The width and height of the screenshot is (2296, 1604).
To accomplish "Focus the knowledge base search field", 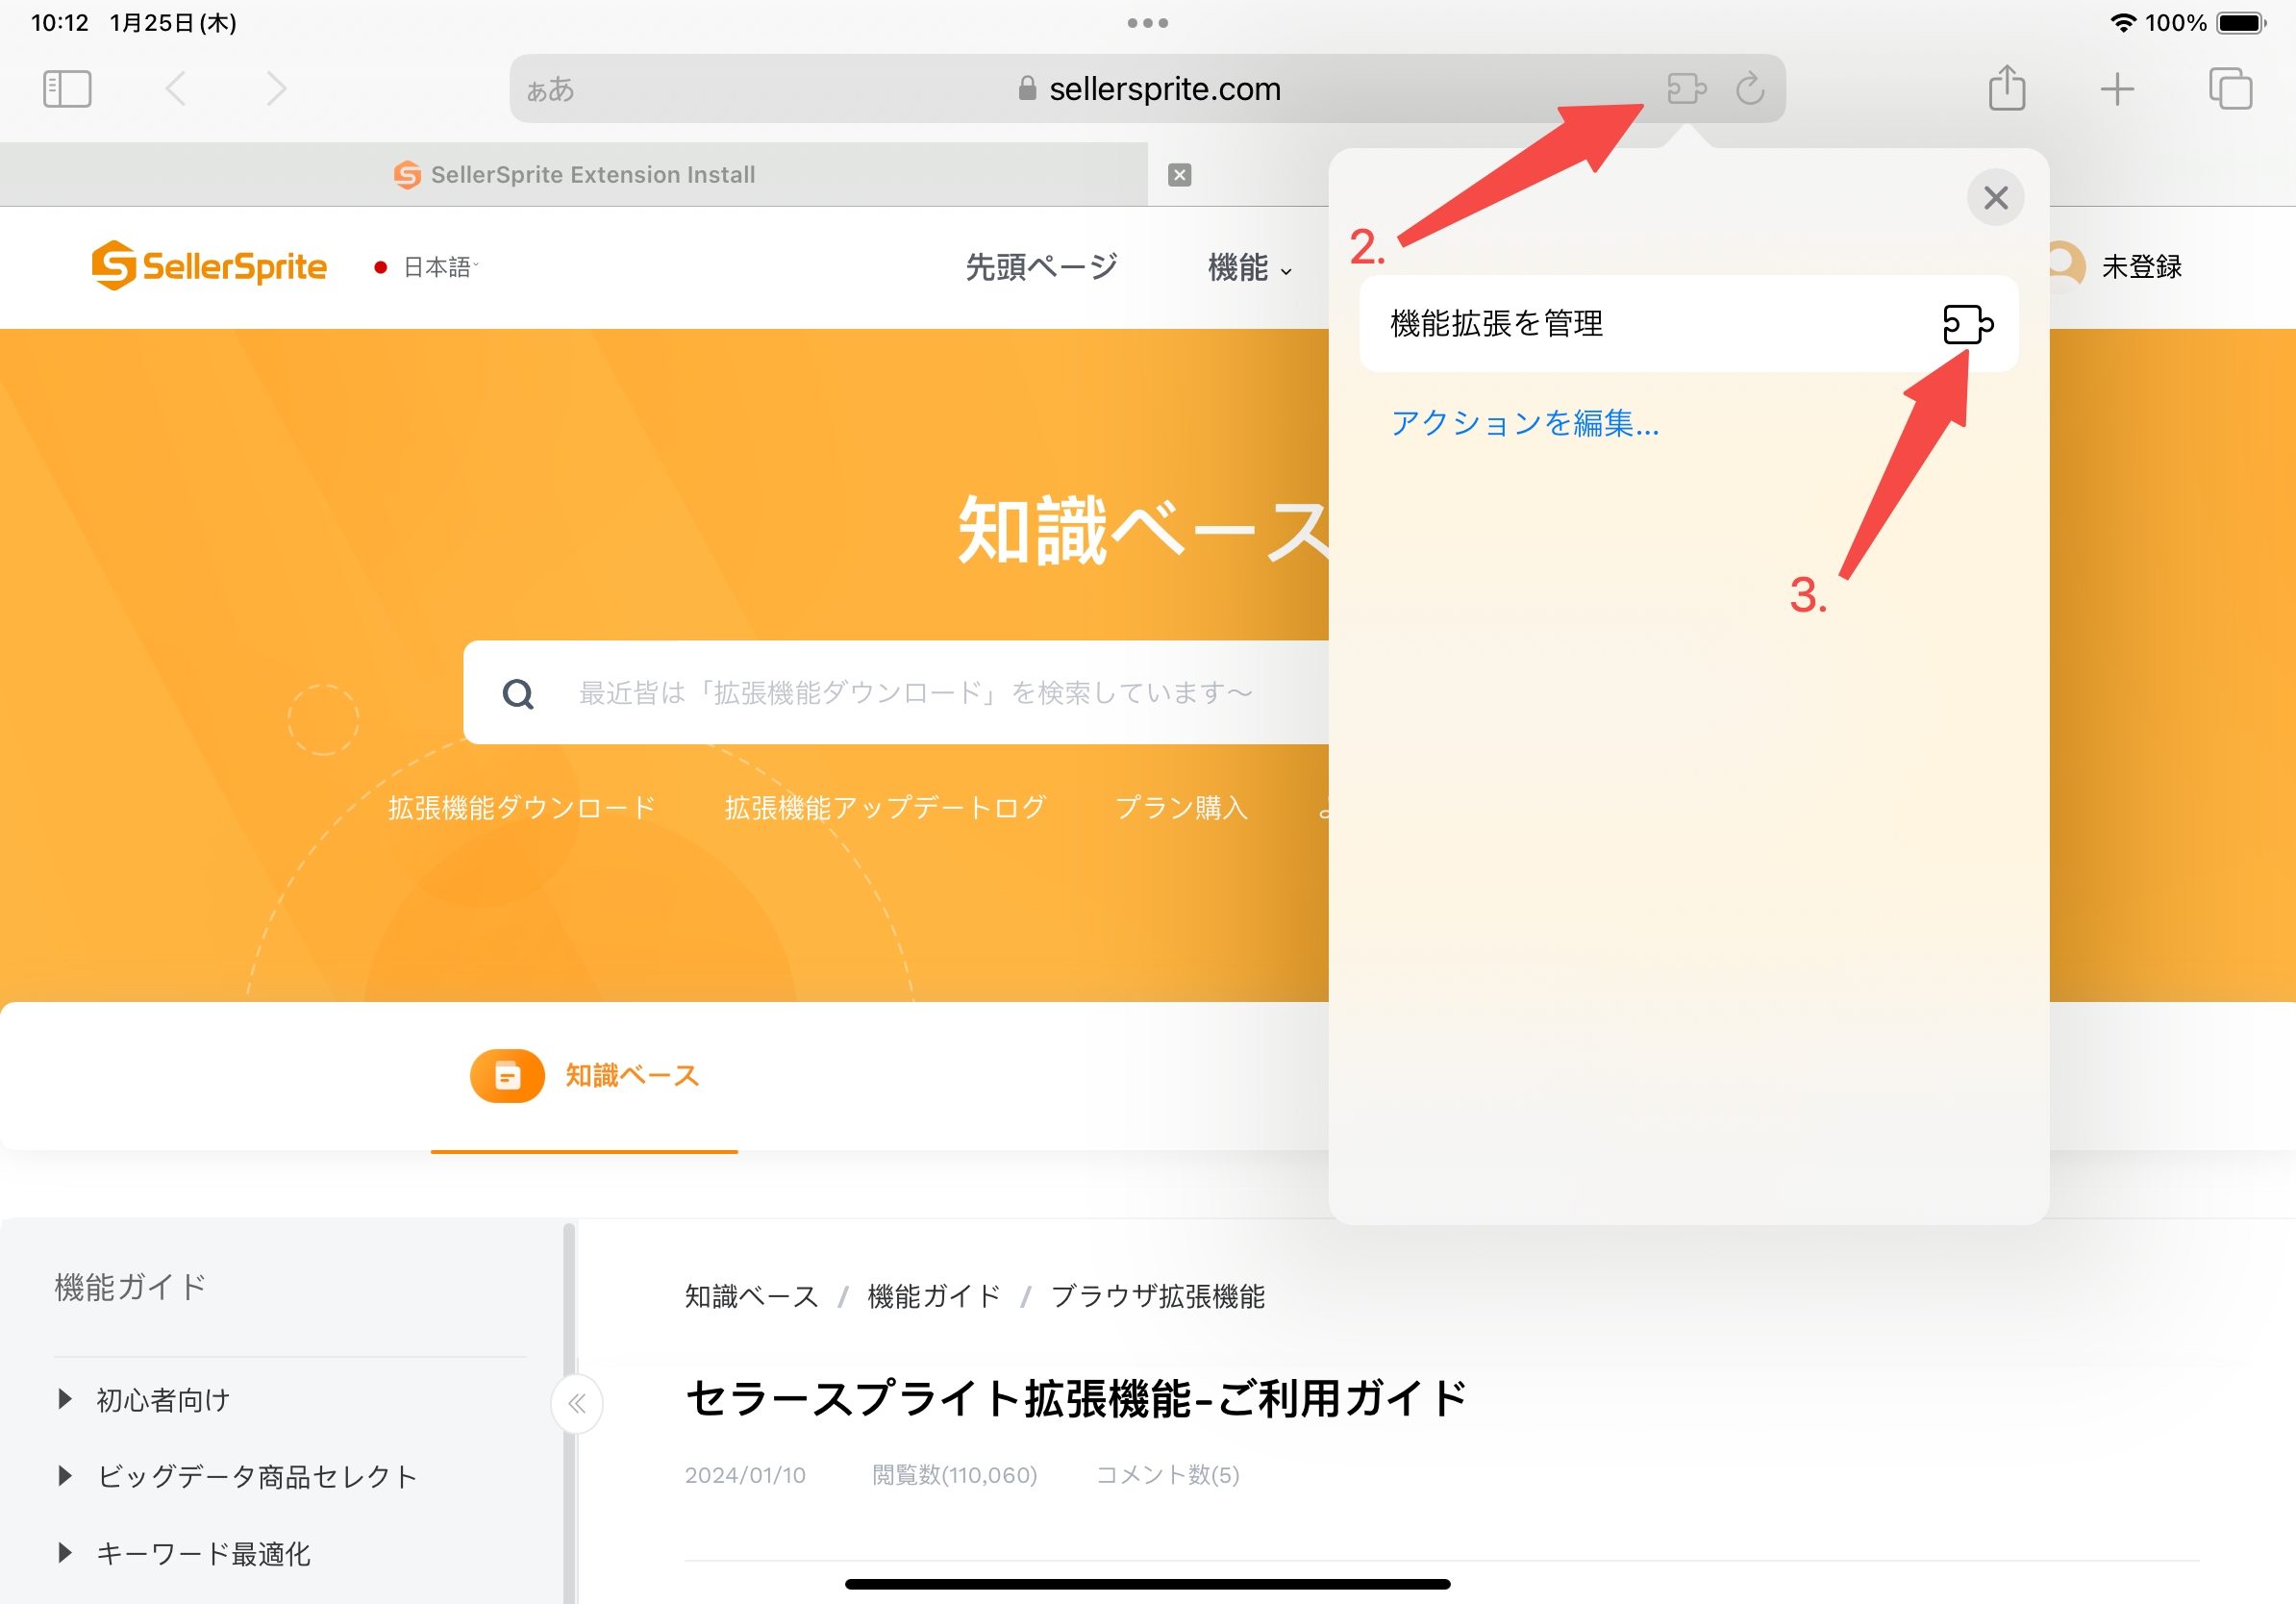I will (x=896, y=692).
